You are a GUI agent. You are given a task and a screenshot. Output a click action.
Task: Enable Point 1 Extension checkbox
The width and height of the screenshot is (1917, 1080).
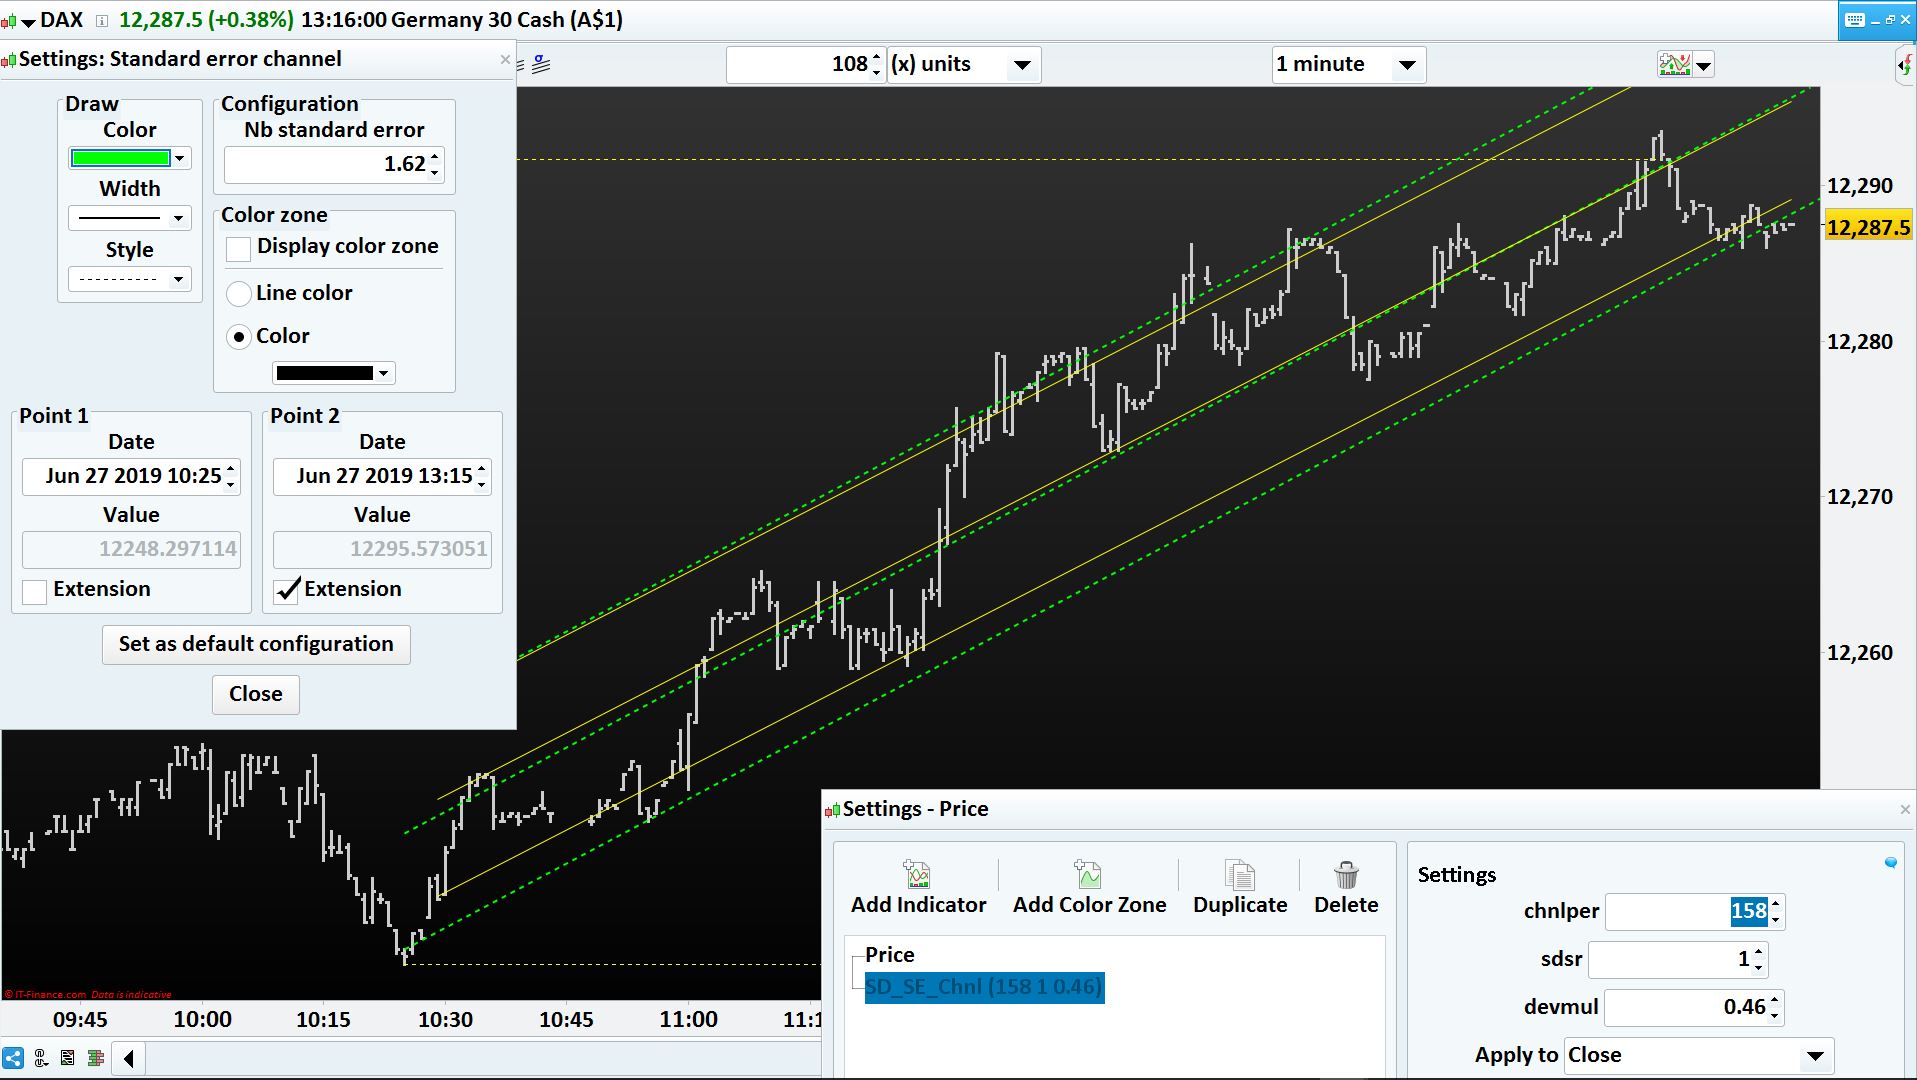(x=34, y=590)
